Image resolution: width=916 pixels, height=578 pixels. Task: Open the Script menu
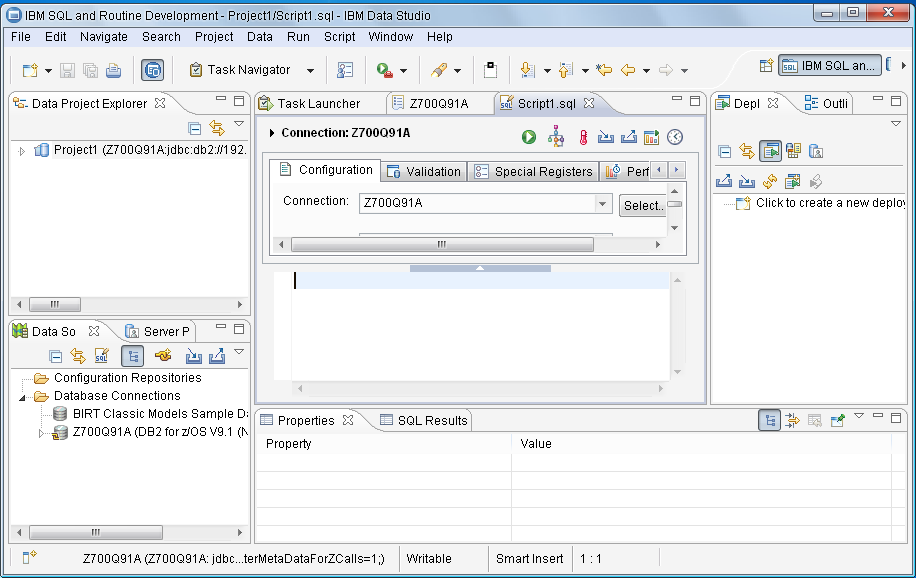339,37
